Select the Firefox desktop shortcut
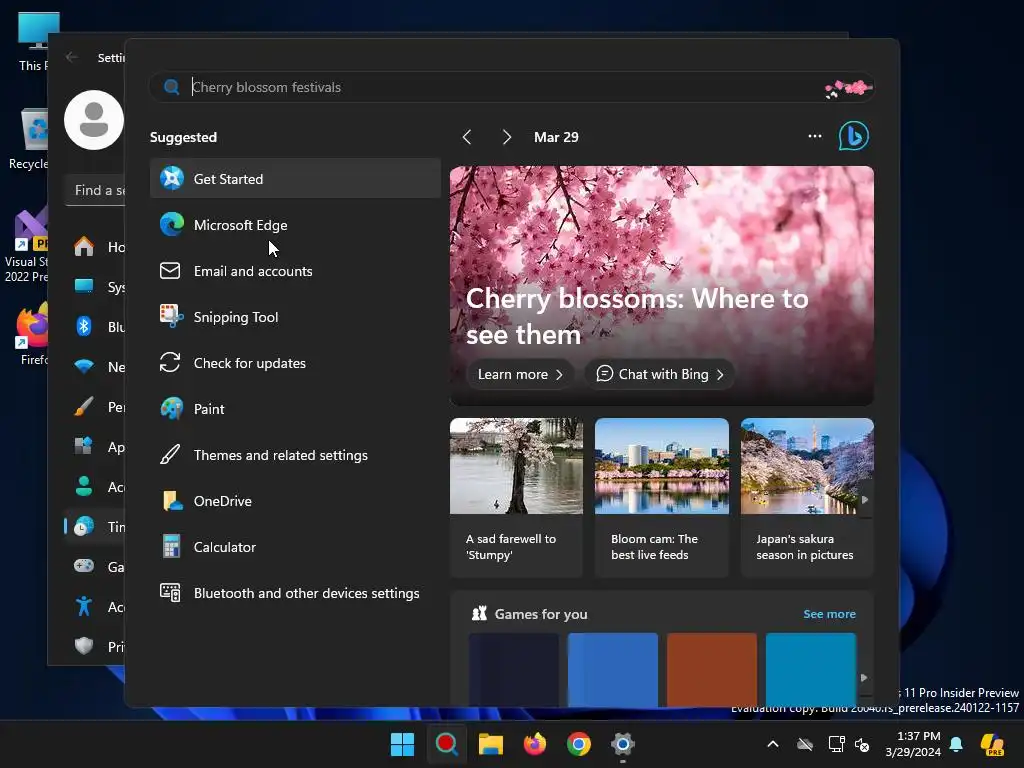This screenshot has width=1024, height=768. point(33,333)
